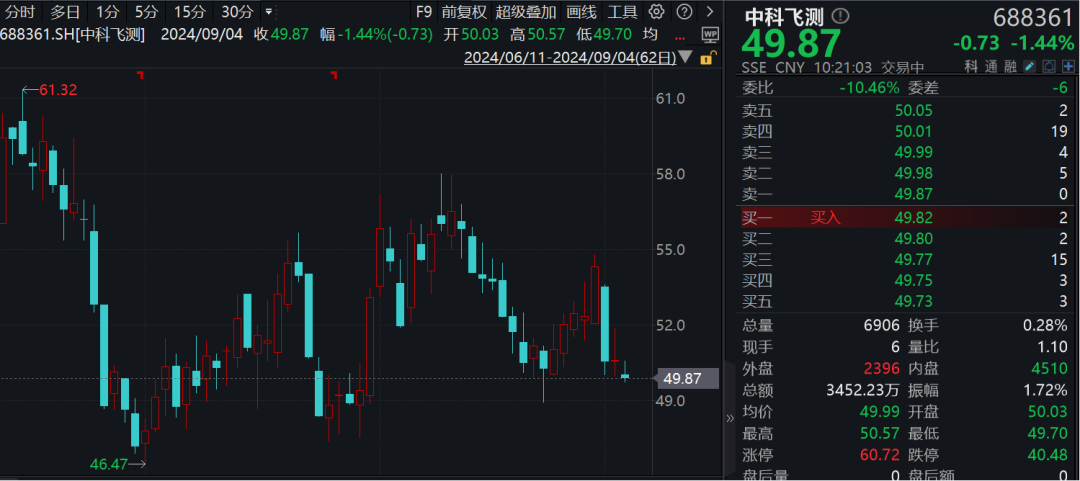Click the red ellipsis after 均

point(681,37)
